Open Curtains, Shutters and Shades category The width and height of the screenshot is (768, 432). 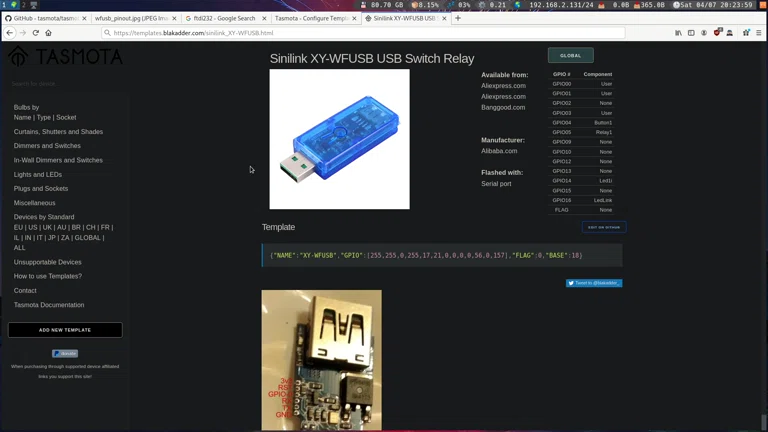pyautogui.click(x=58, y=132)
